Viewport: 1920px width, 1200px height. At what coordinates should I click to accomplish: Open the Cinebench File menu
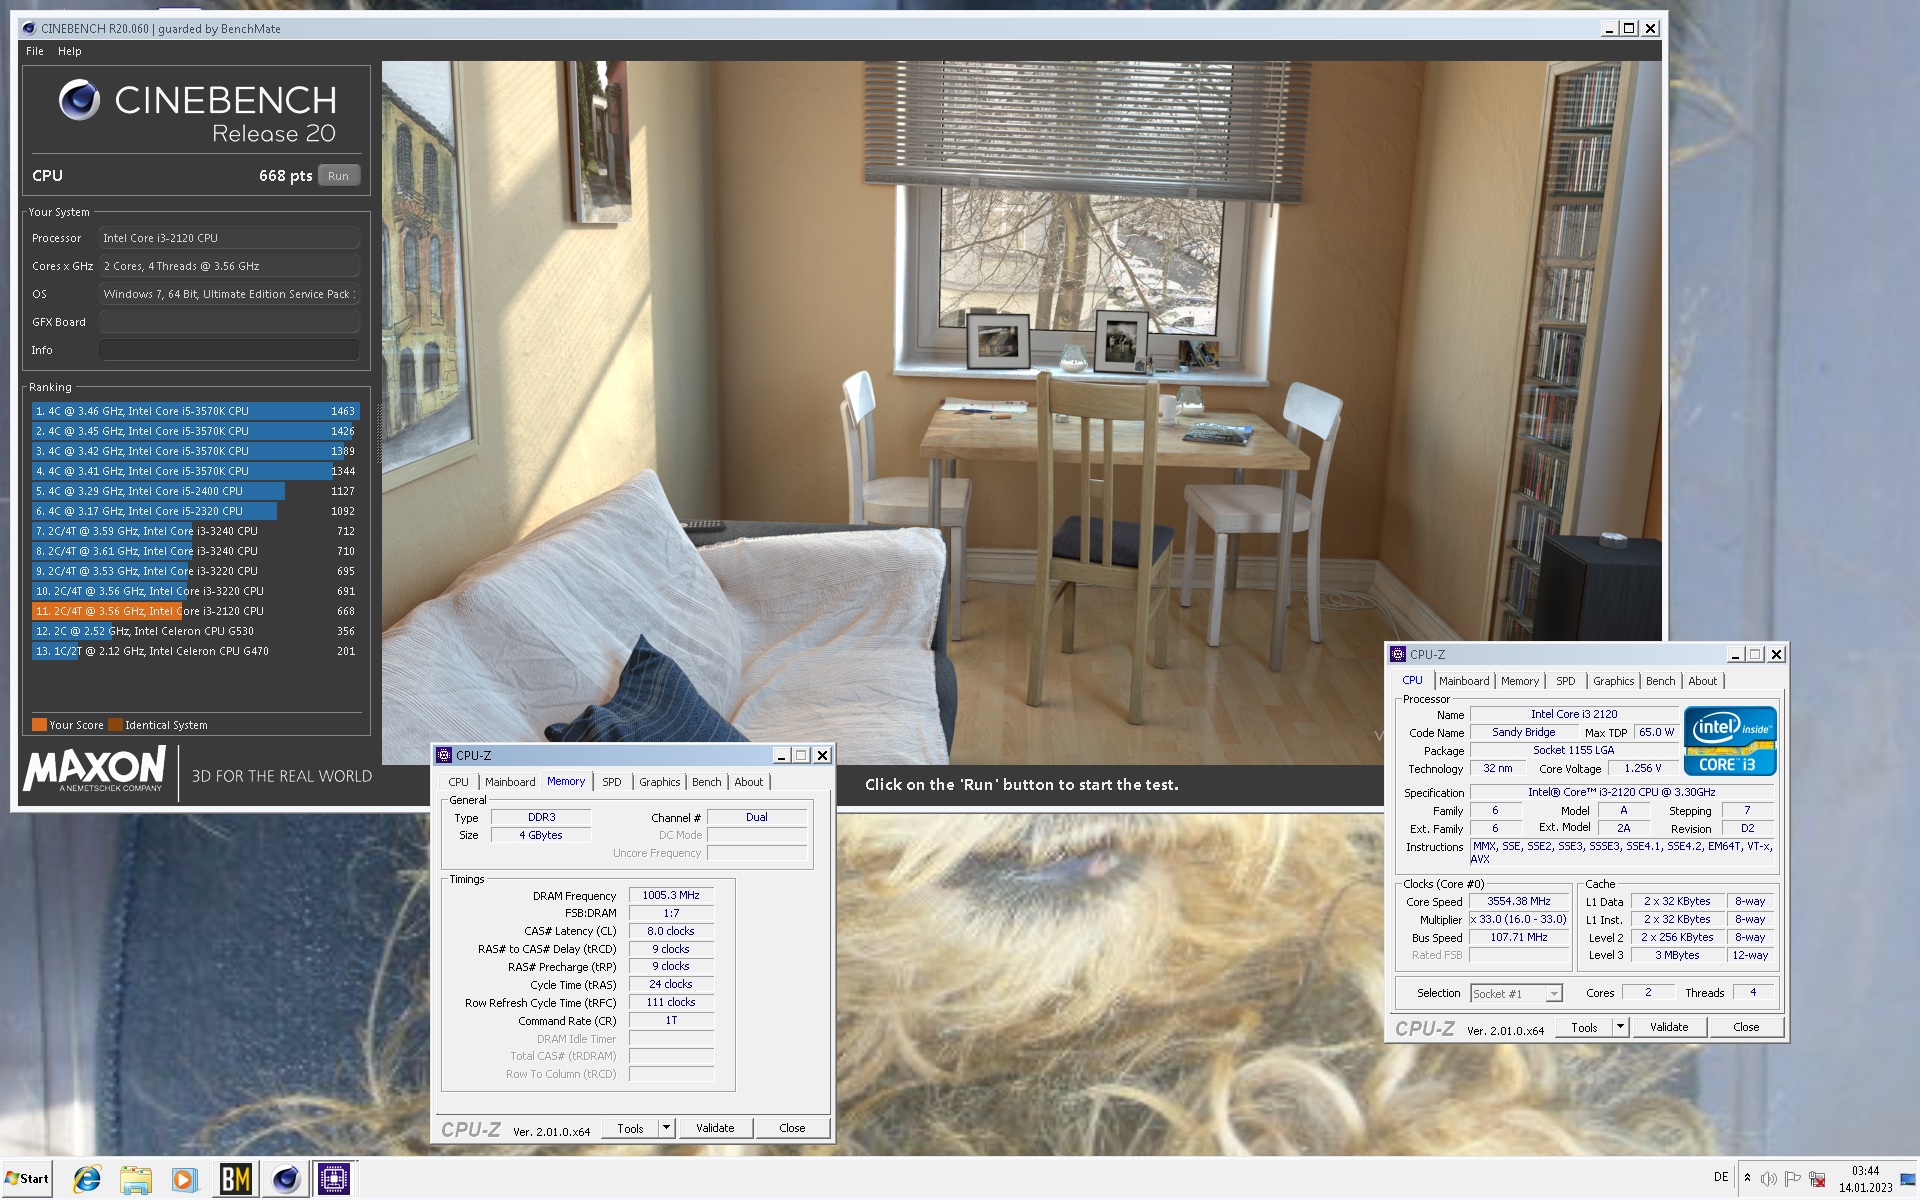[x=35, y=51]
